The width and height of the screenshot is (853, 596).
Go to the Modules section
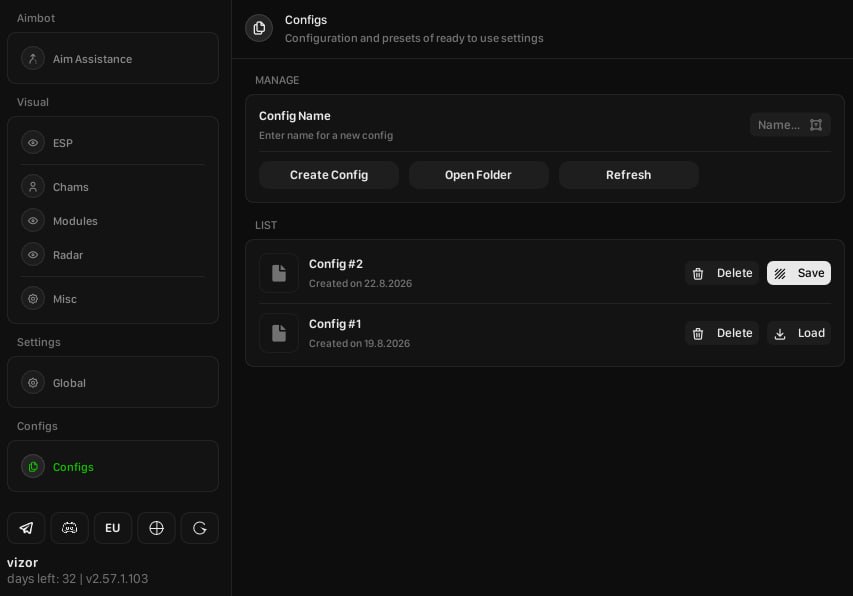[113, 221]
